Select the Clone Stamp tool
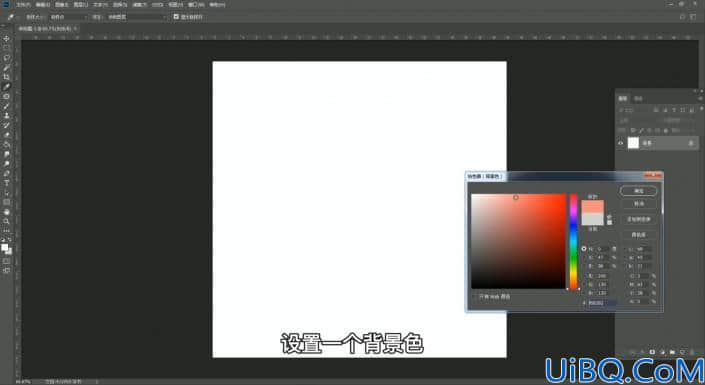 pyautogui.click(x=6, y=116)
